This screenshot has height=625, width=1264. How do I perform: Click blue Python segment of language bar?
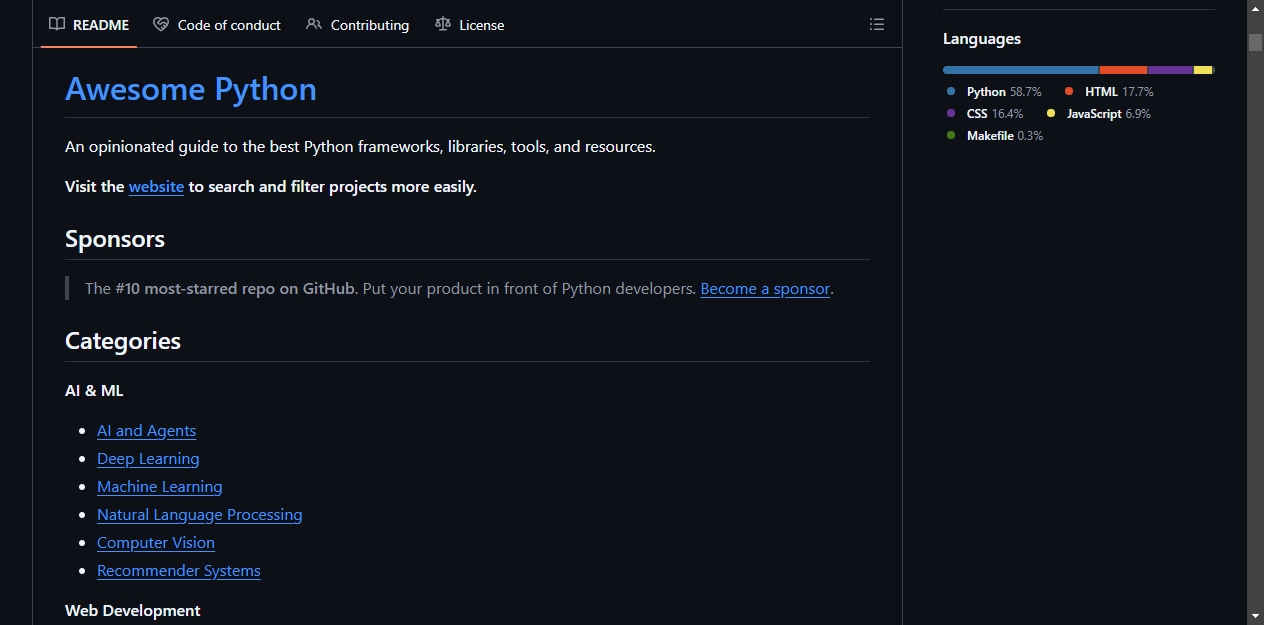pyautogui.click(x=1021, y=70)
